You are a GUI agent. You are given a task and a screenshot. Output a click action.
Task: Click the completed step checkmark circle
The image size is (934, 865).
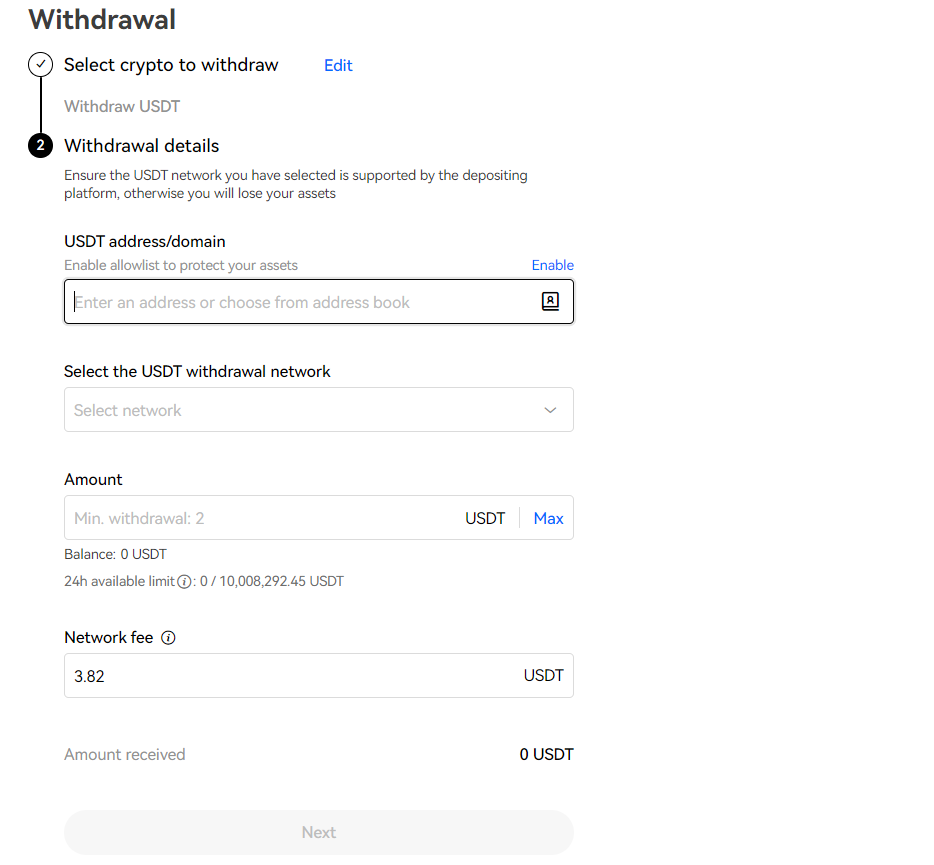coord(41,64)
